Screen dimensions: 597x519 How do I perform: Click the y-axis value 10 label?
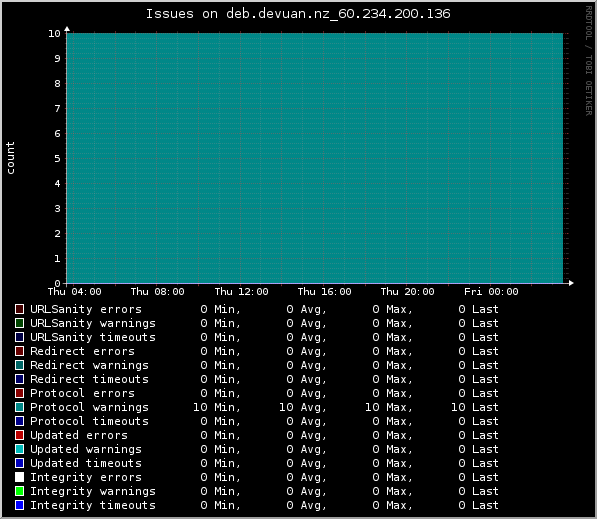(54, 34)
